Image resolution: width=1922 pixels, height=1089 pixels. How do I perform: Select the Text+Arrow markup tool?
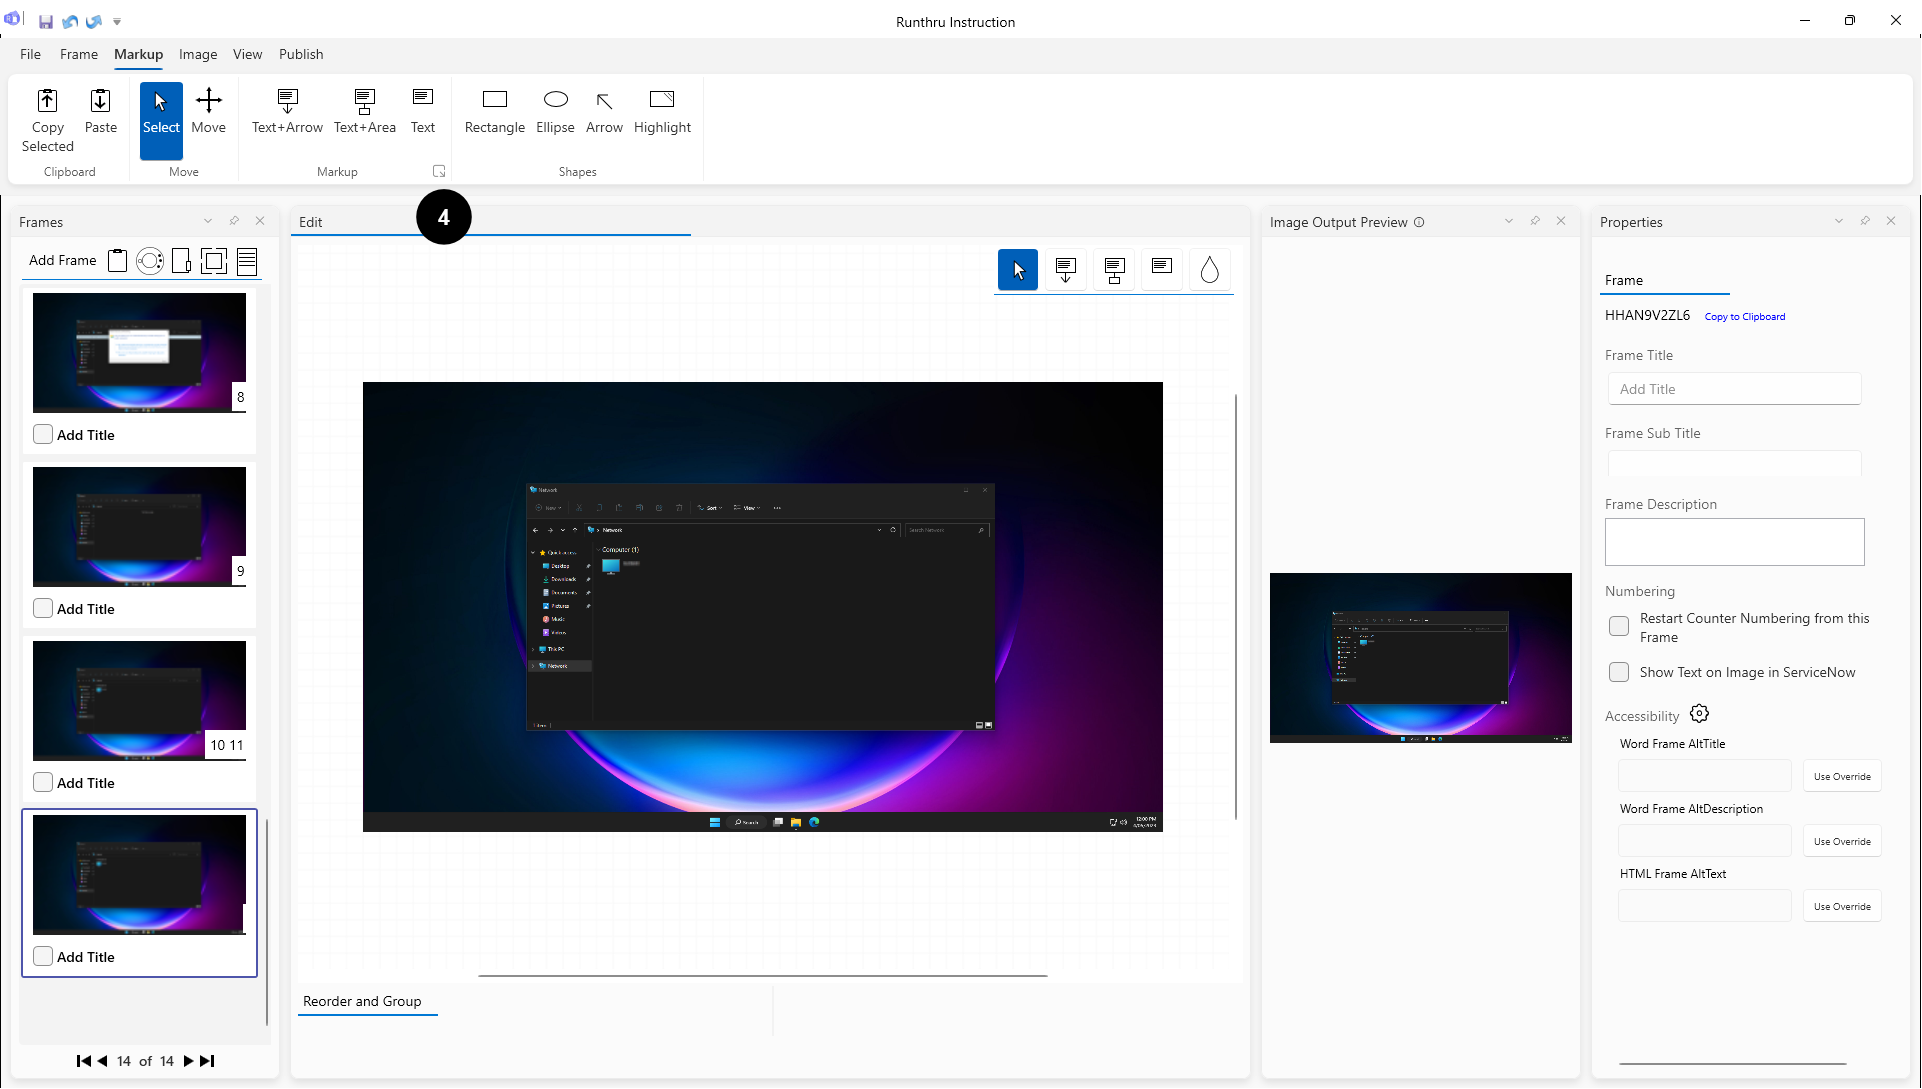[x=287, y=111]
